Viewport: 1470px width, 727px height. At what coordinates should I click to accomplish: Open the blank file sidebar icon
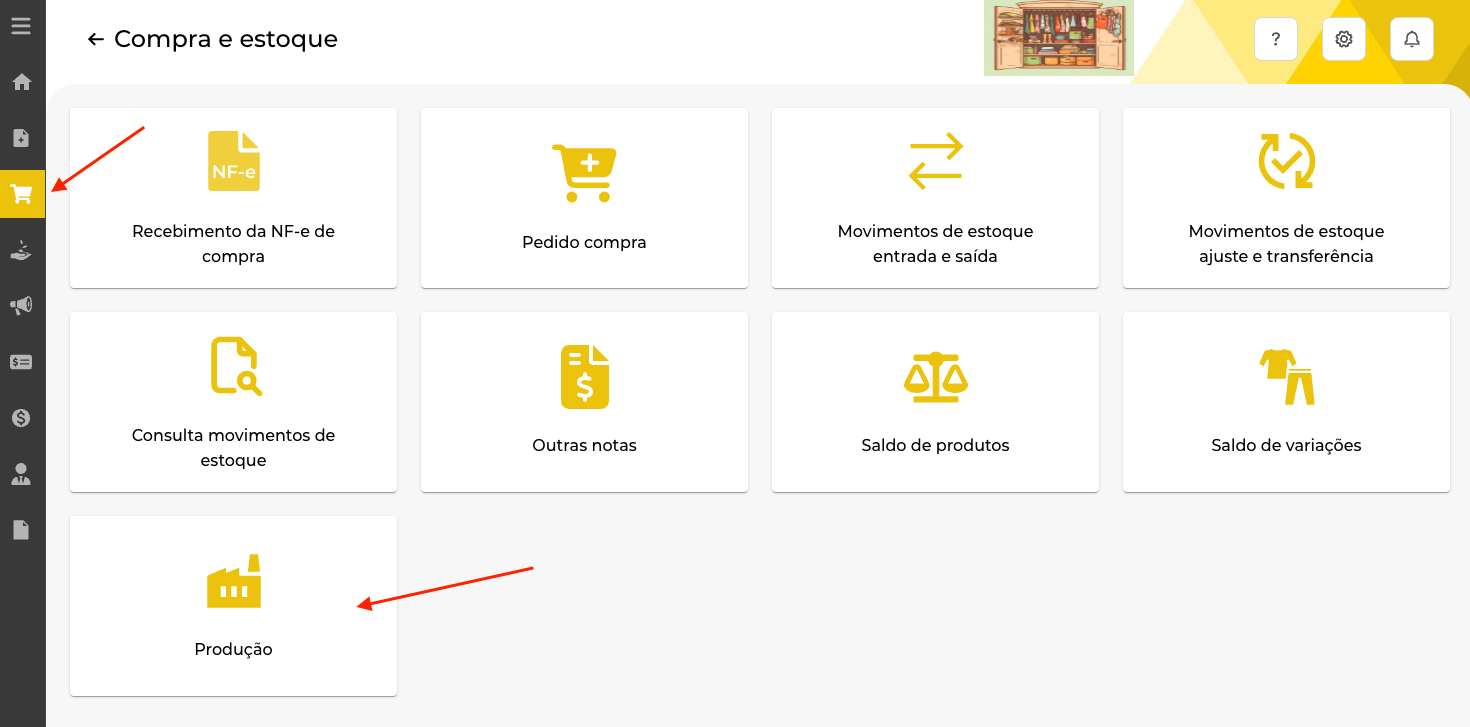pos(21,530)
